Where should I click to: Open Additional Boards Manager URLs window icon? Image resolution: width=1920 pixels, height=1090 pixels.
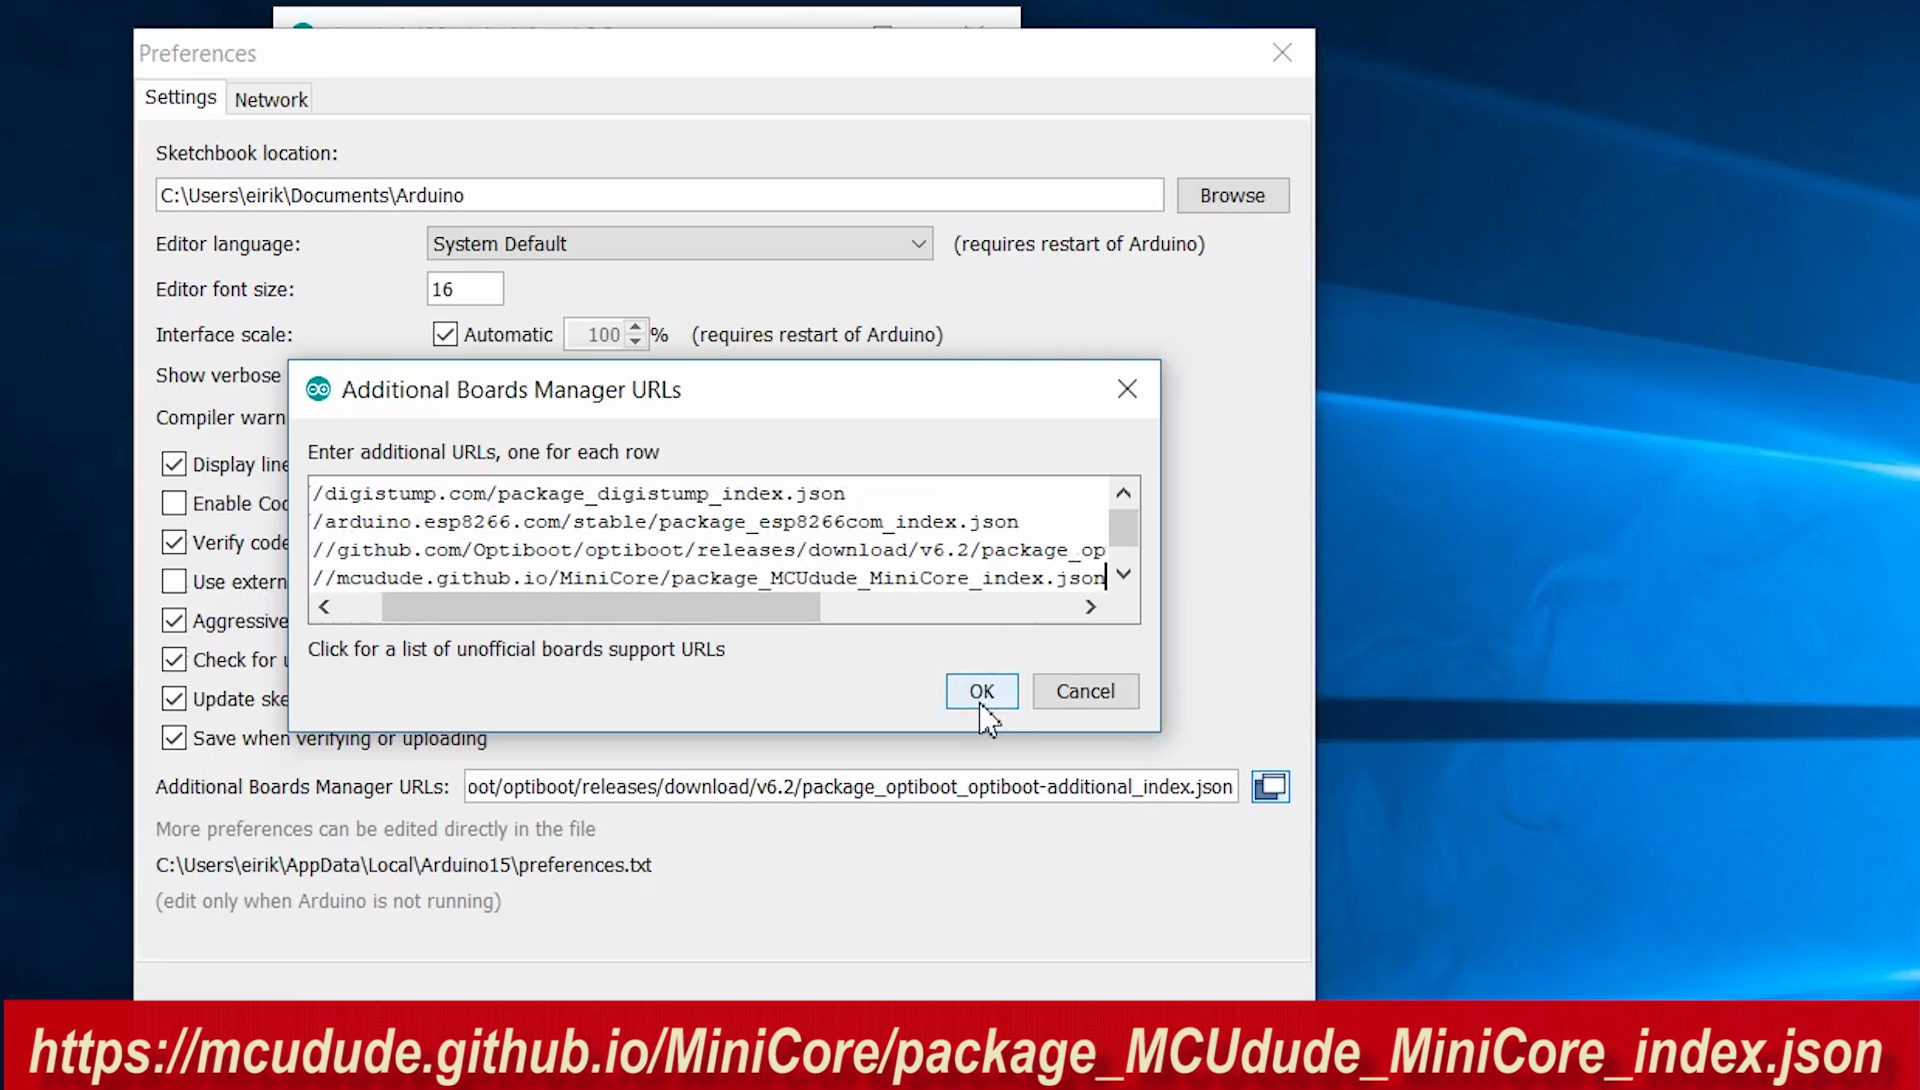(1270, 787)
